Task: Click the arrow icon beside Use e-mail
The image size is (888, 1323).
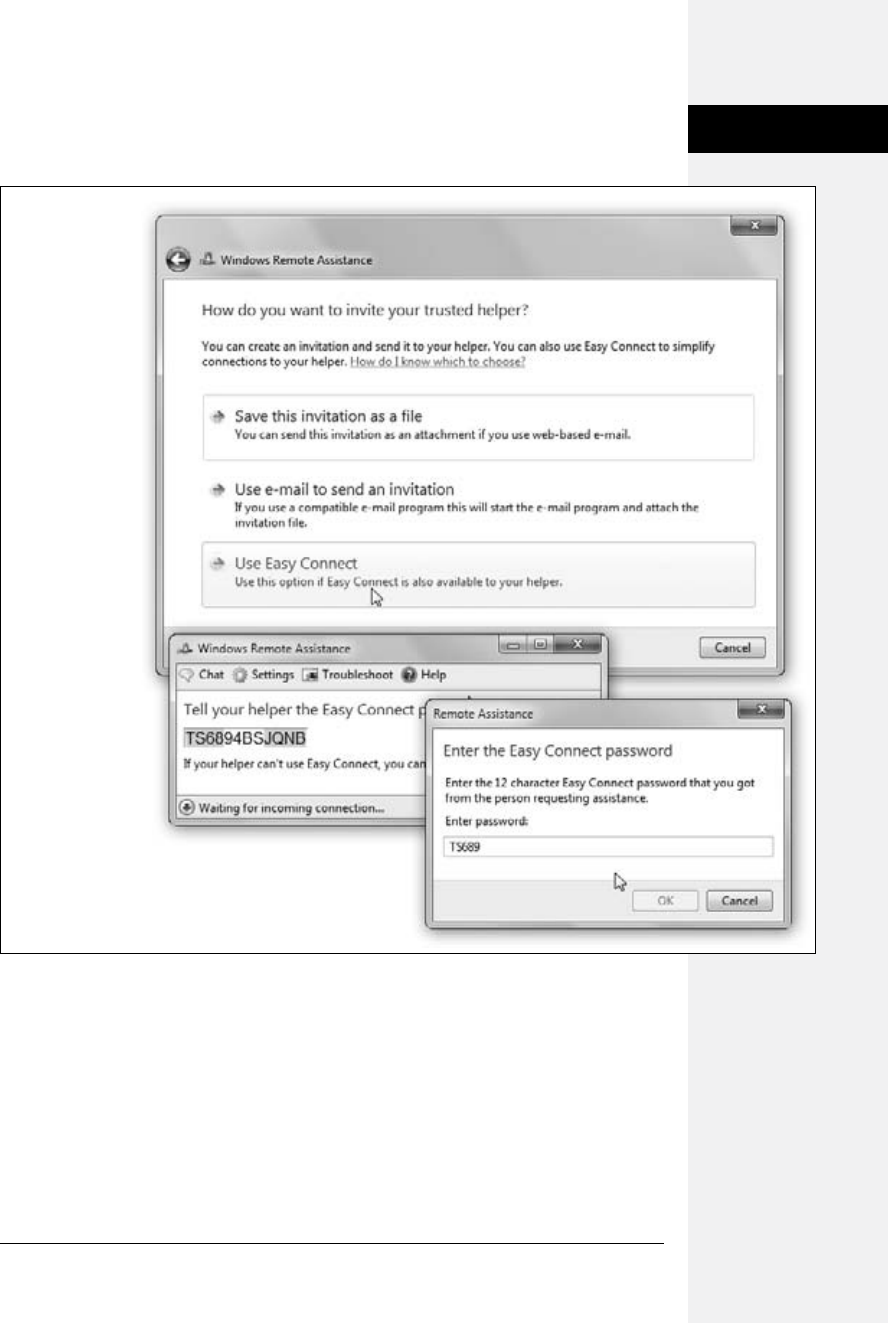Action: pyautogui.click(x=216, y=490)
